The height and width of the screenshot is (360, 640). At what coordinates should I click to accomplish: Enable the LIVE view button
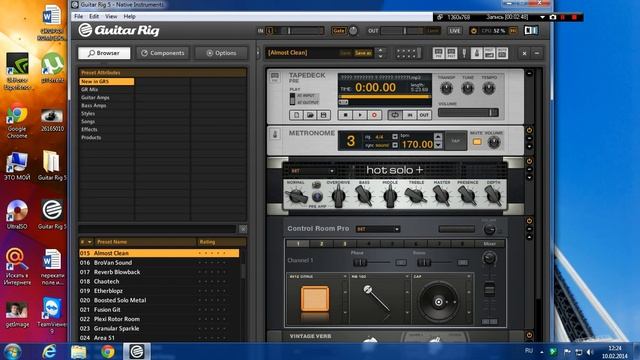point(455,31)
